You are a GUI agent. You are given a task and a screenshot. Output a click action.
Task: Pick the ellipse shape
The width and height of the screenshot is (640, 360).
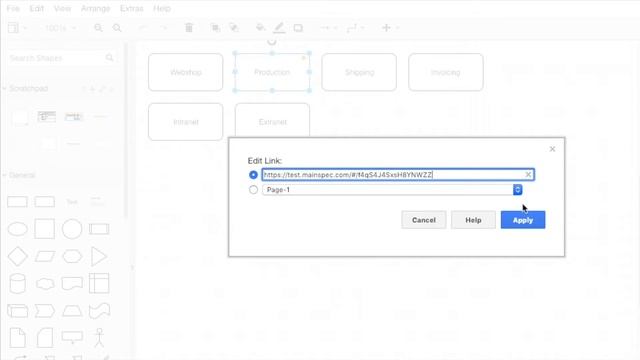(18, 229)
